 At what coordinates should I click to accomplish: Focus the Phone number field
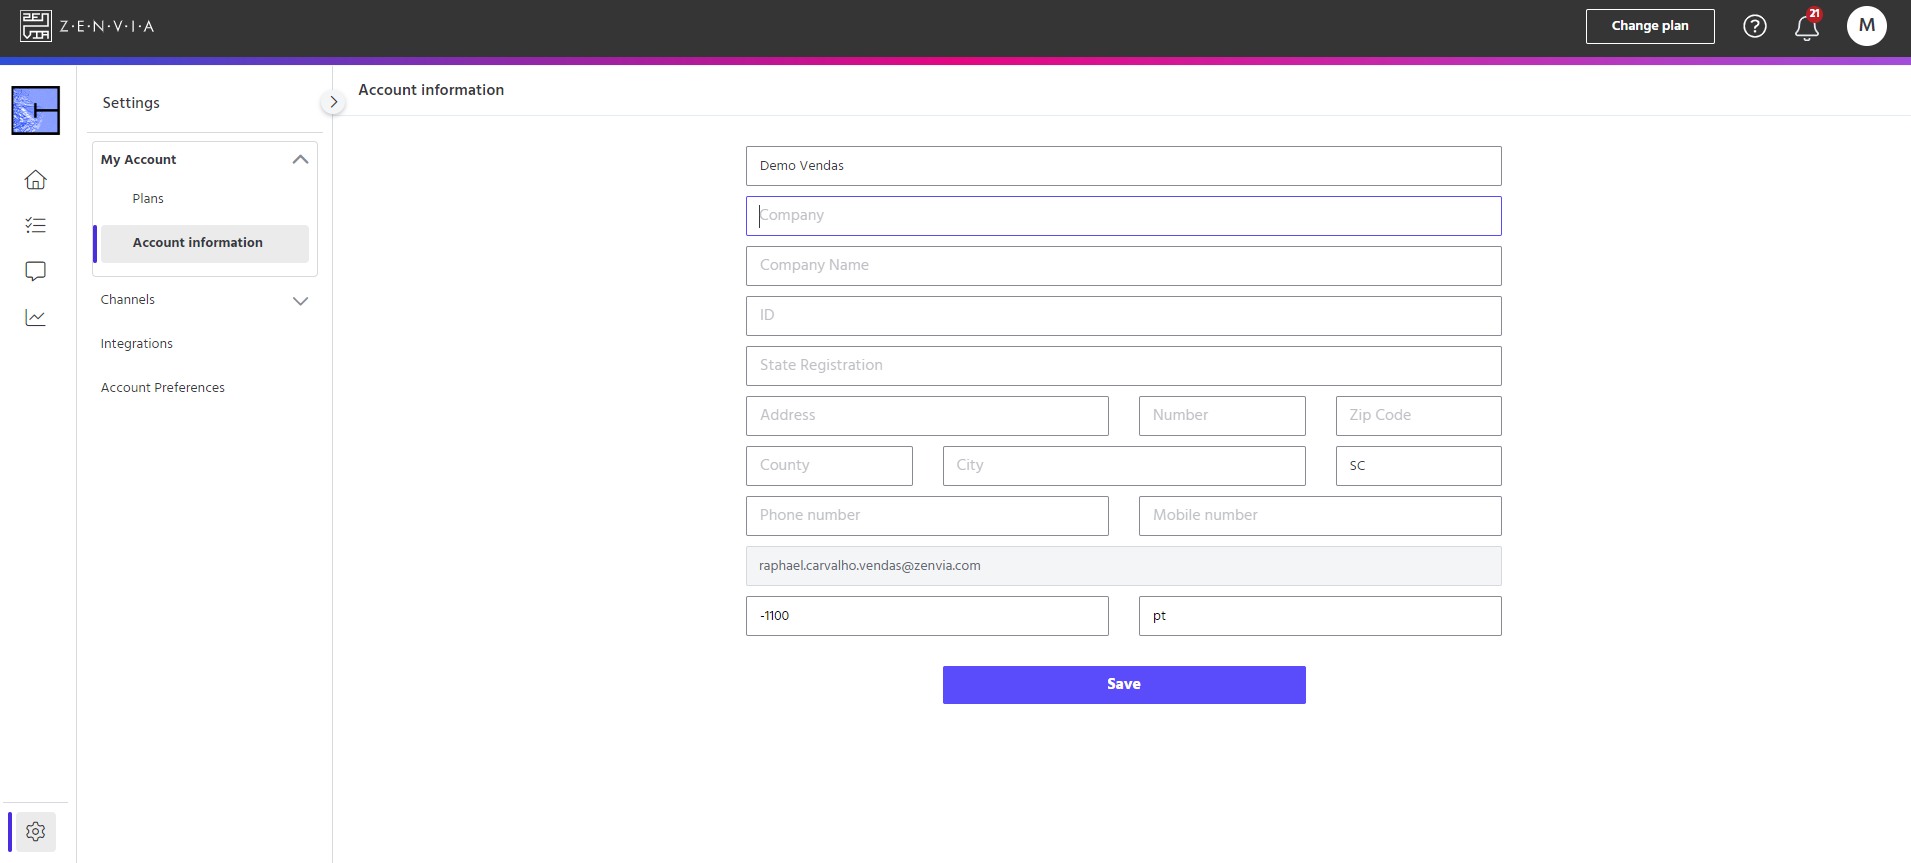coord(927,516)
